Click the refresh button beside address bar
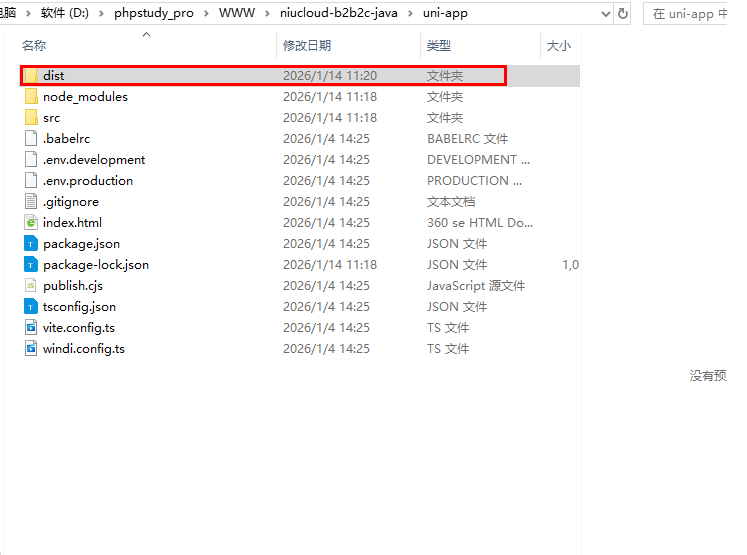This screenshot has height=555, width=747. point(624,14)
